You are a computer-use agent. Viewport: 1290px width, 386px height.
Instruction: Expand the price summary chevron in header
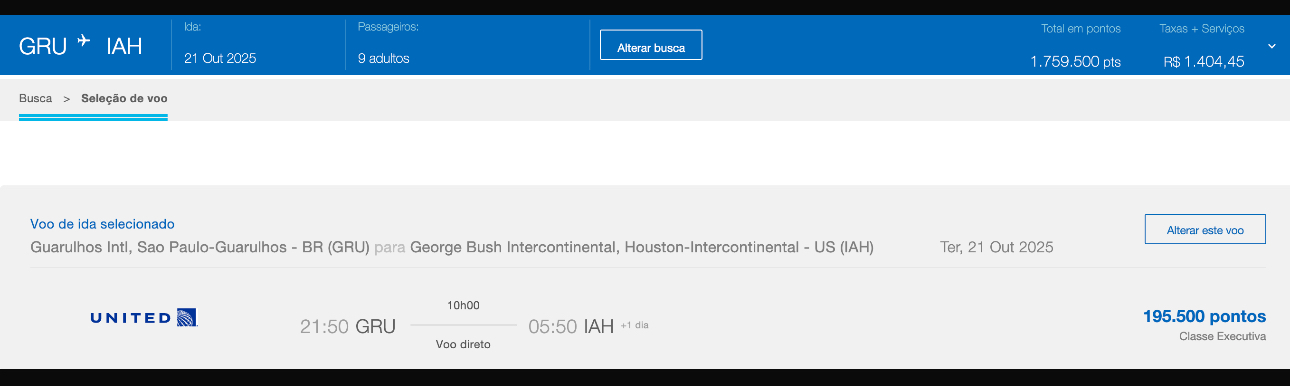(1271, 46)
